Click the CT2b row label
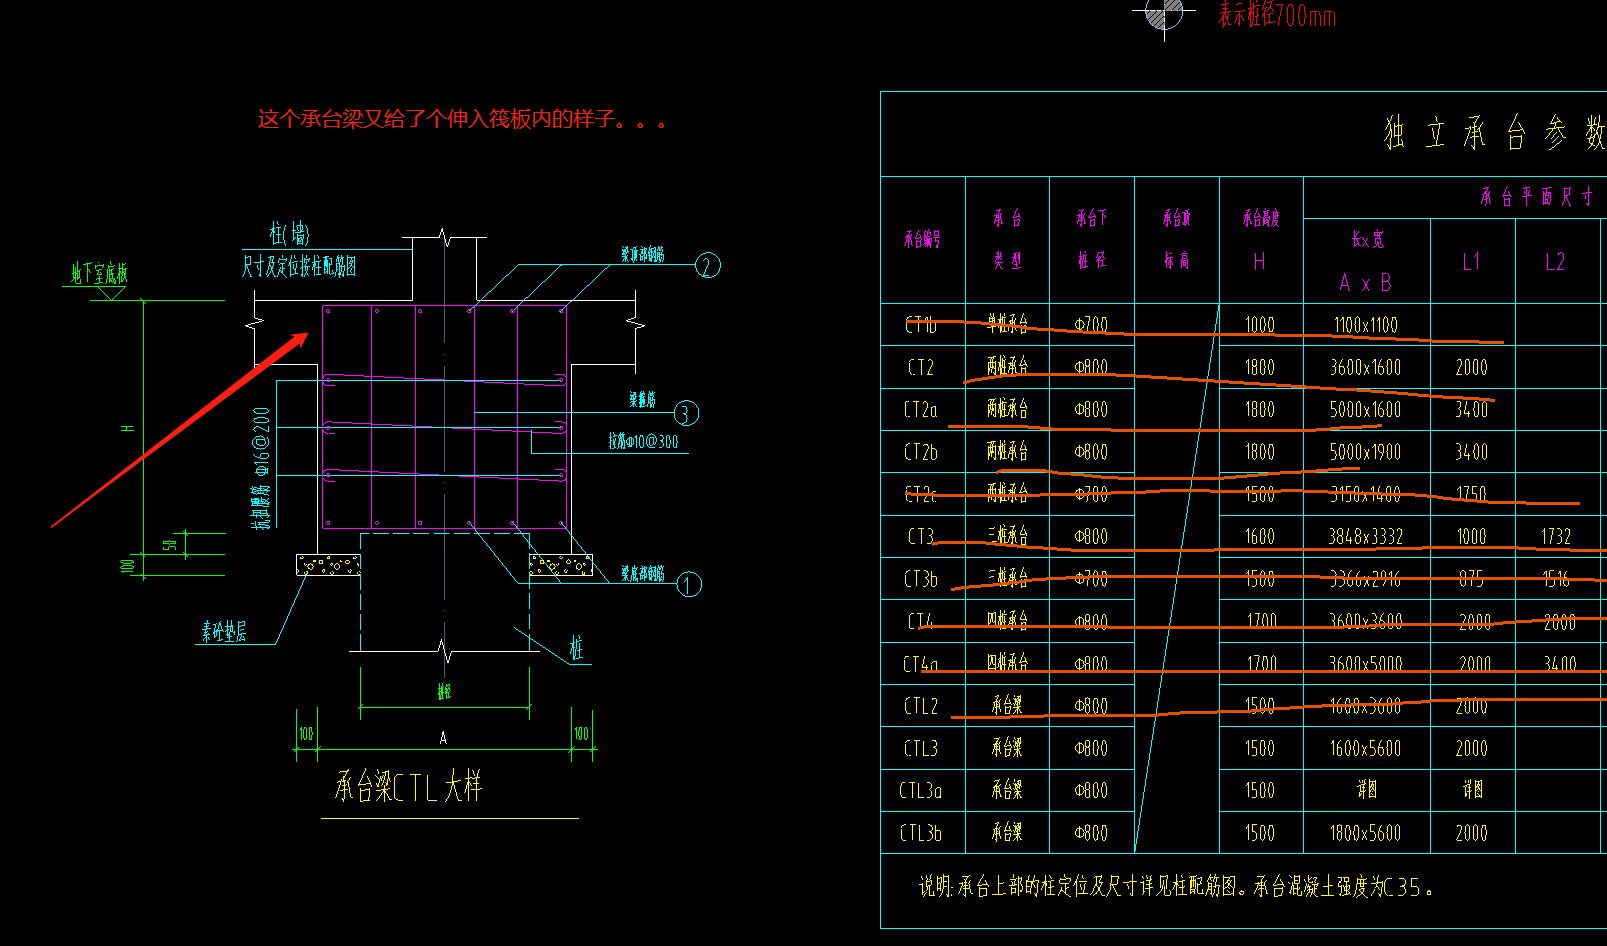The height and width of the screenshot is (946, 1607). pyautogui.click(x=921, y=452)
